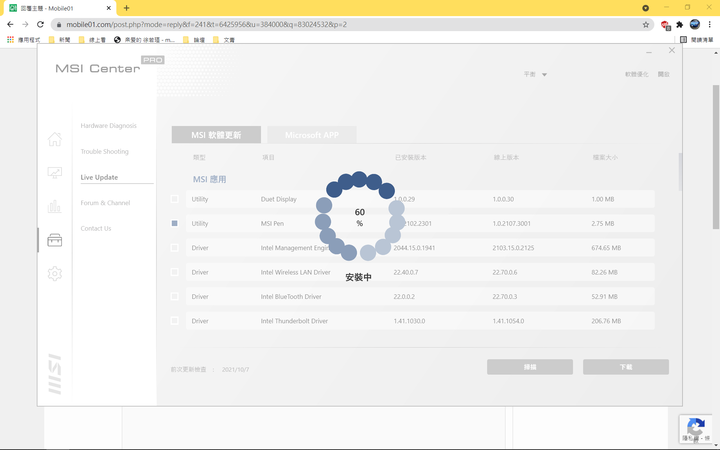Image resolution: width=720 pixels, height=450 pixels.
Task: Bookmark this page with the star icon
Action: (x=646, y=24)
